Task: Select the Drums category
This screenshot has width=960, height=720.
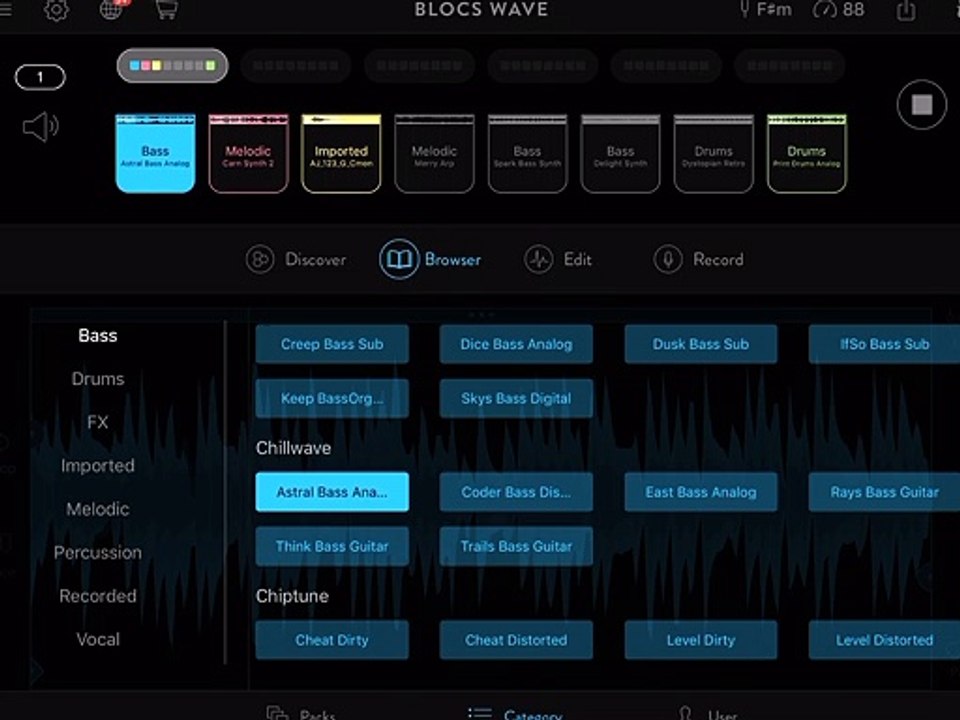Action: tap(98, 379)
